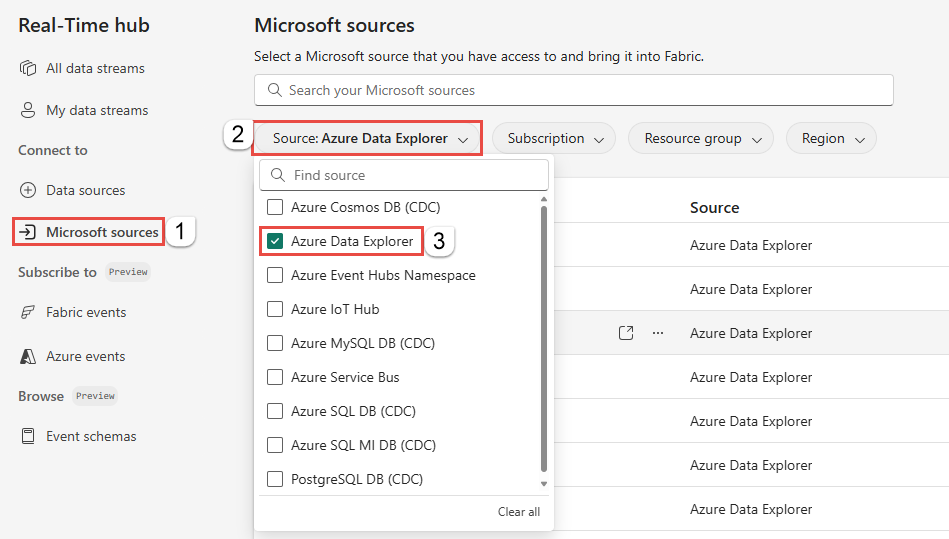Click the All data streams icon
The image size is (949, 539).
pos(28,68)
